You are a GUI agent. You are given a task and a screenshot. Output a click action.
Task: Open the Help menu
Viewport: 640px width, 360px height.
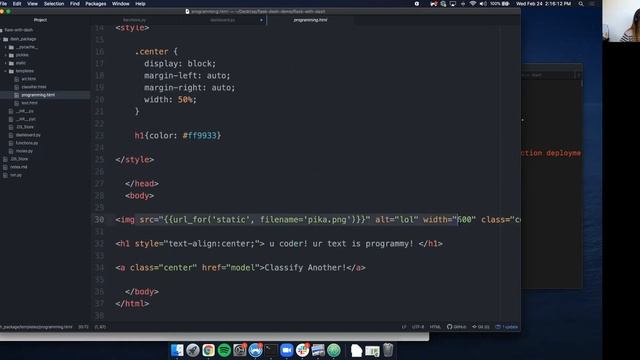(140, 4)
